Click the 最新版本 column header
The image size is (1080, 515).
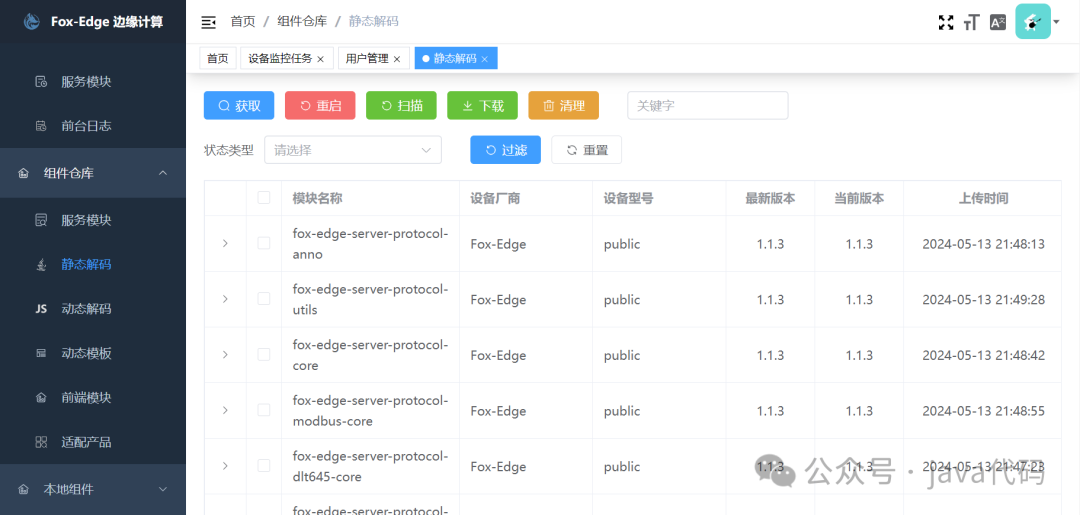[x=770, y=198]
